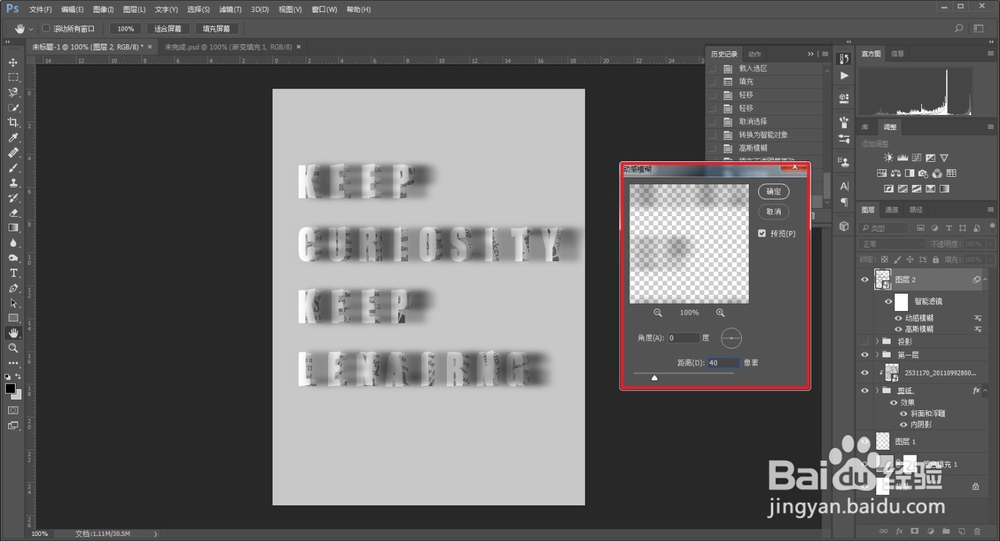Zoom out in the blur preview
Viewport: 1000px width, 541px height.
(x=658, y=313)
